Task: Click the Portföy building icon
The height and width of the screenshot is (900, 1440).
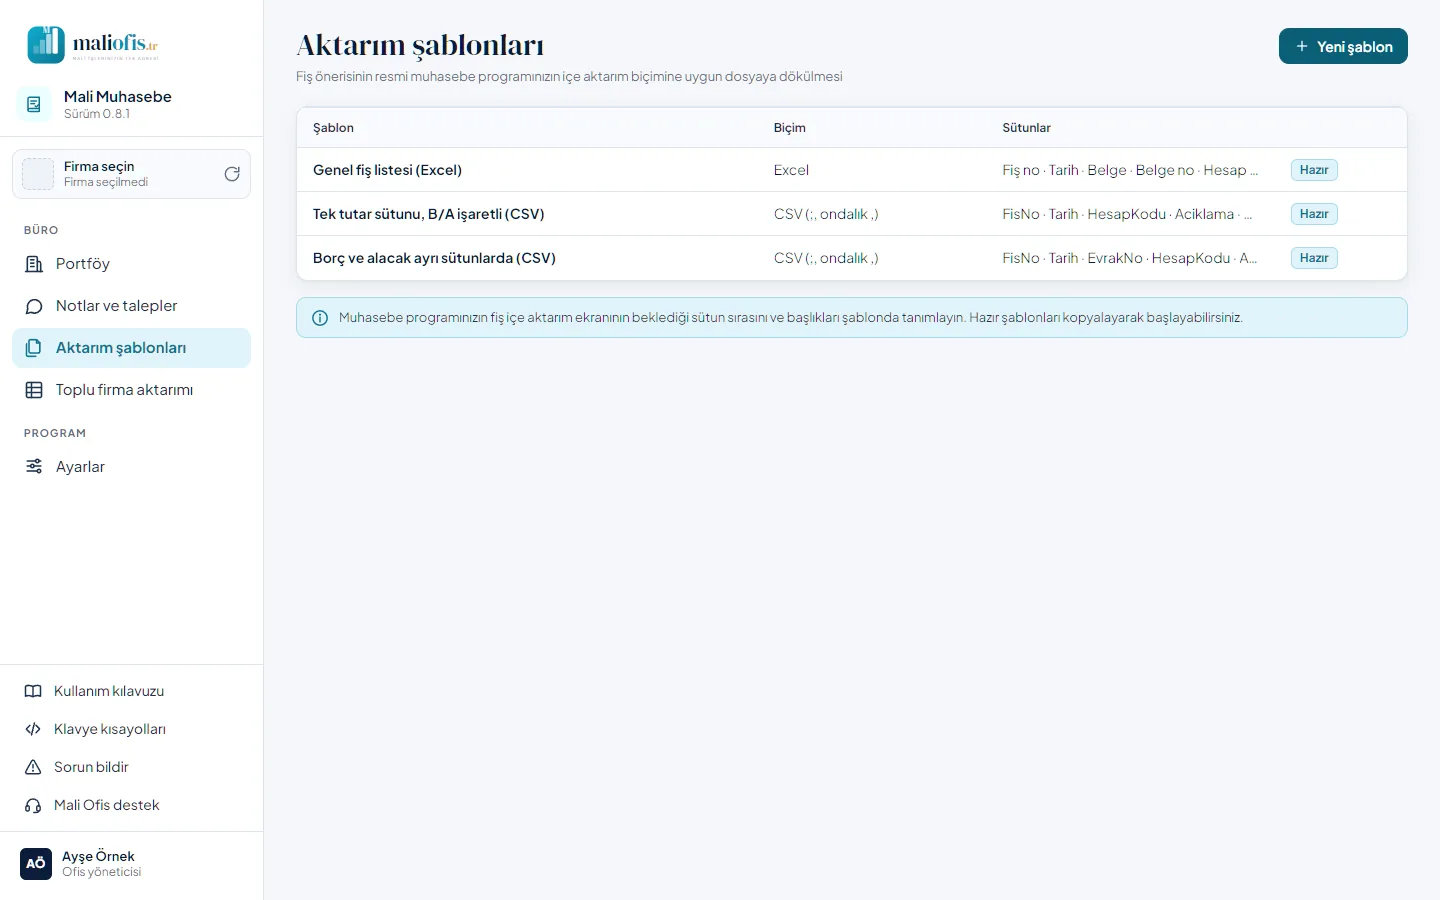Action: click(x=34, y=264)
